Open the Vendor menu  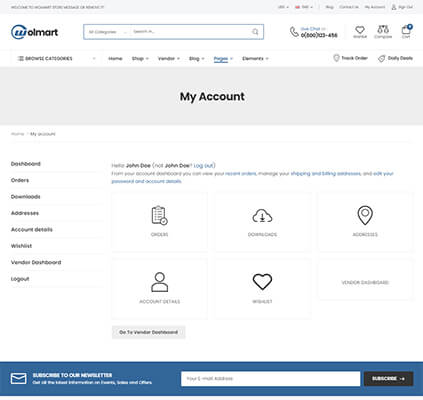pos(169,59)
